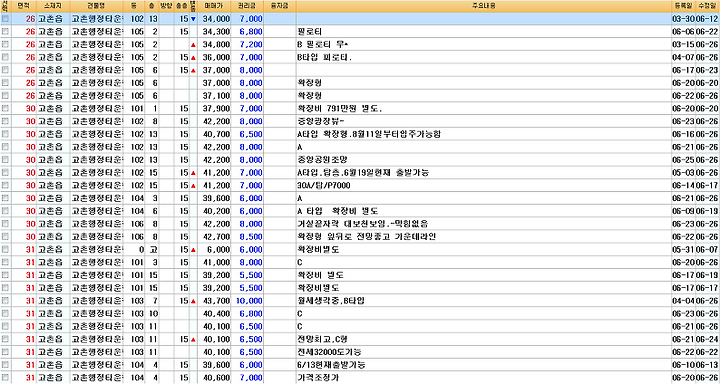Sort by the 면적 column header

(23, 6)
